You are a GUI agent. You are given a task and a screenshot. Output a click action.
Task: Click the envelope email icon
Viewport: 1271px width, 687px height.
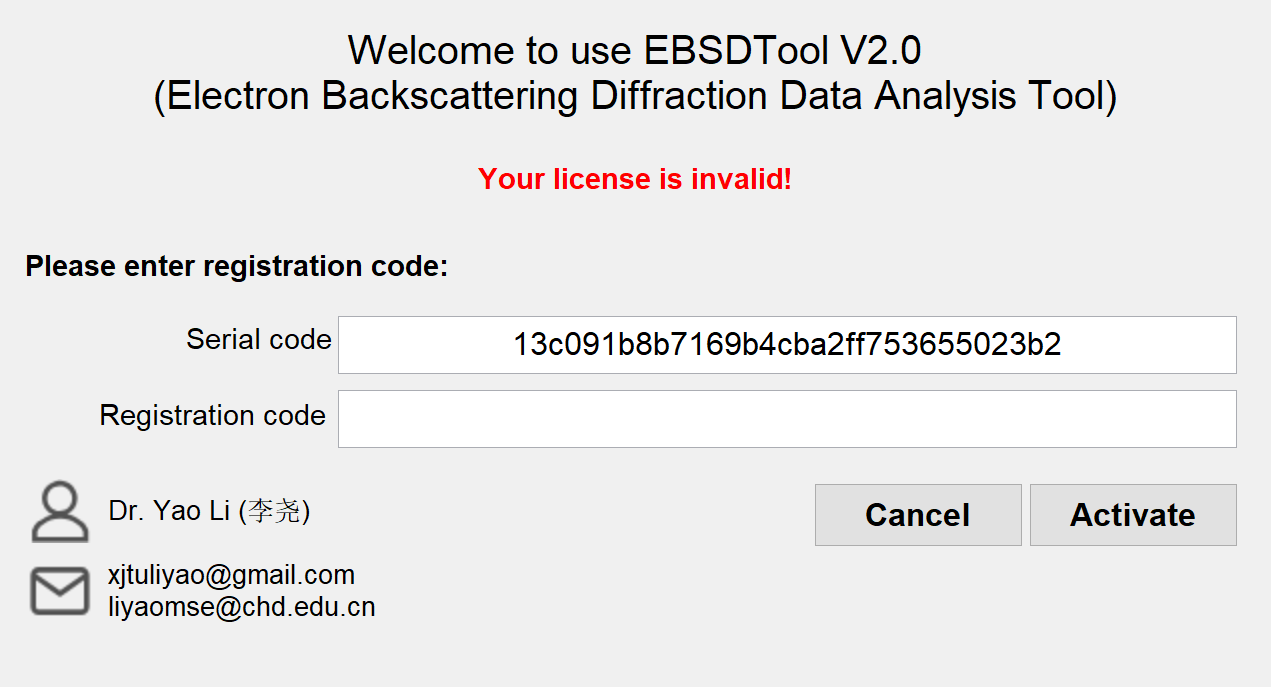pyautogui.click(x=59, y=591)
